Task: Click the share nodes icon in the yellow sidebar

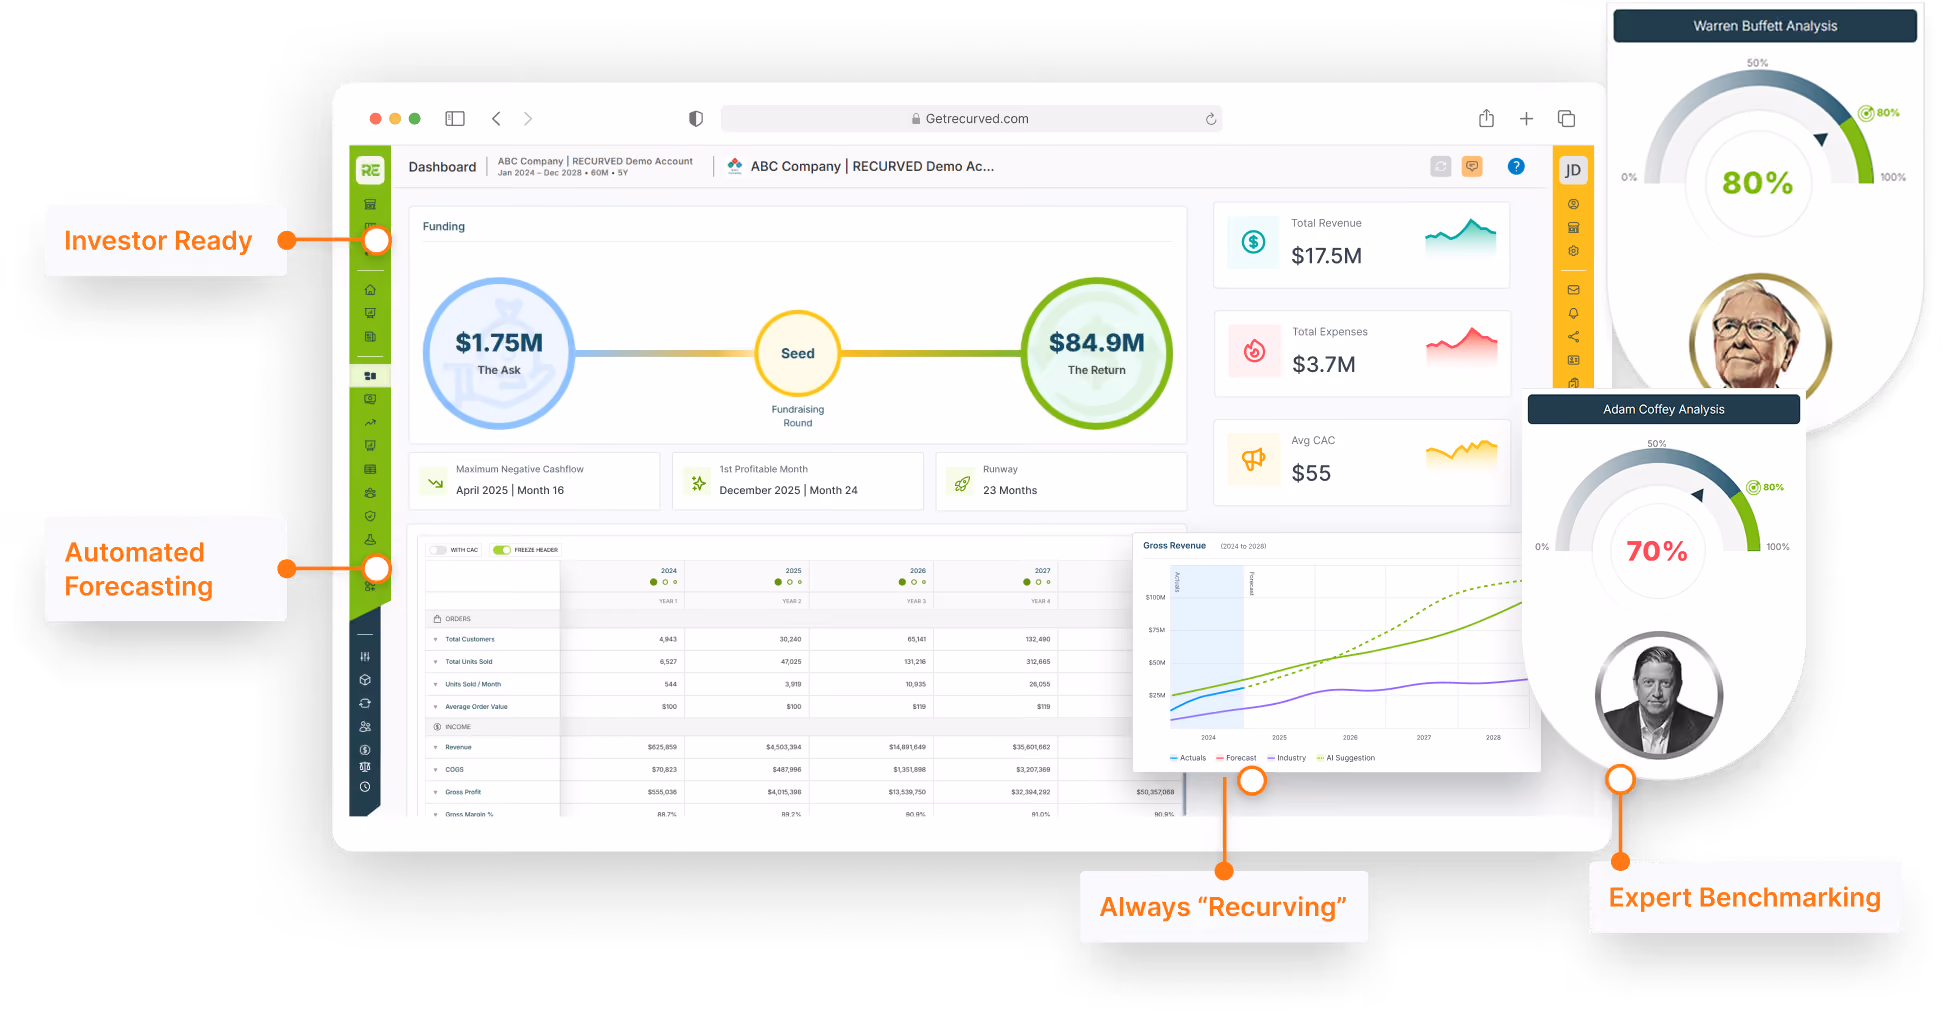Action: [1573, 337]
